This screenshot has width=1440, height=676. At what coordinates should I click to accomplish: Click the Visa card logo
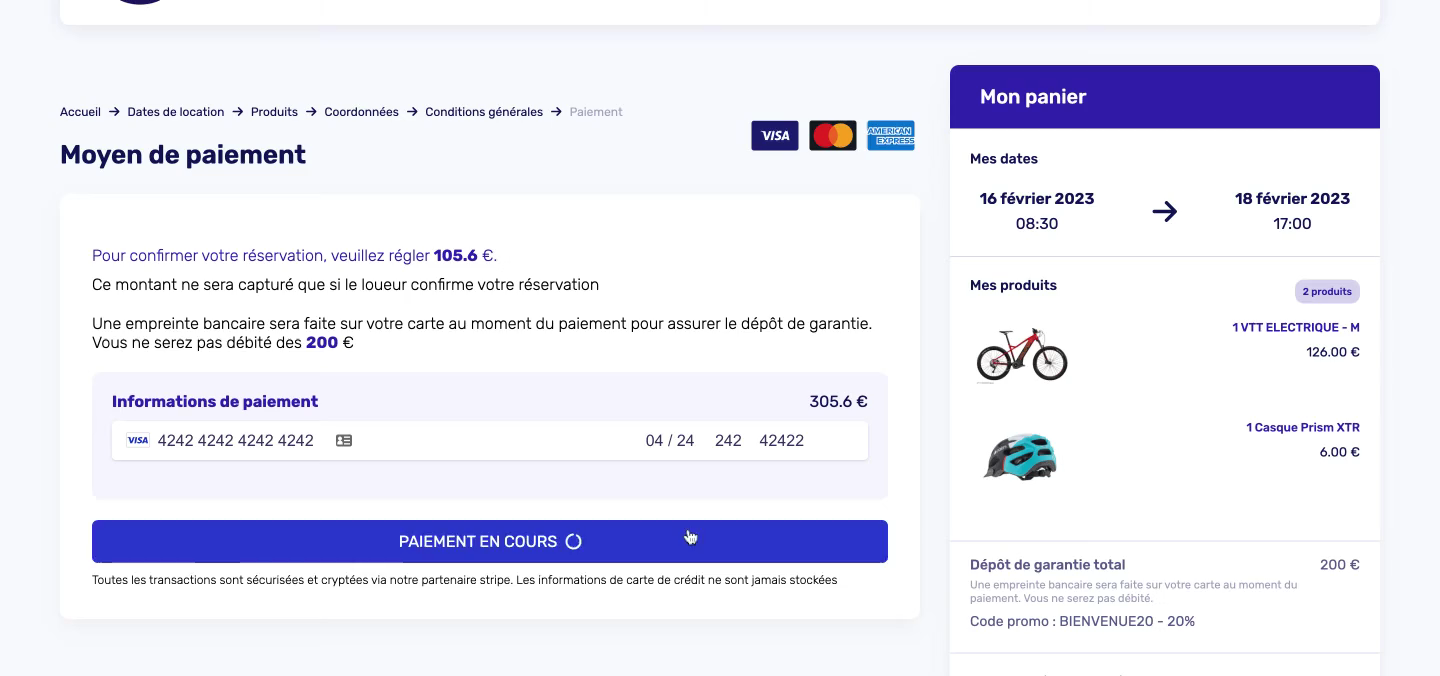(x=775, y=135)
